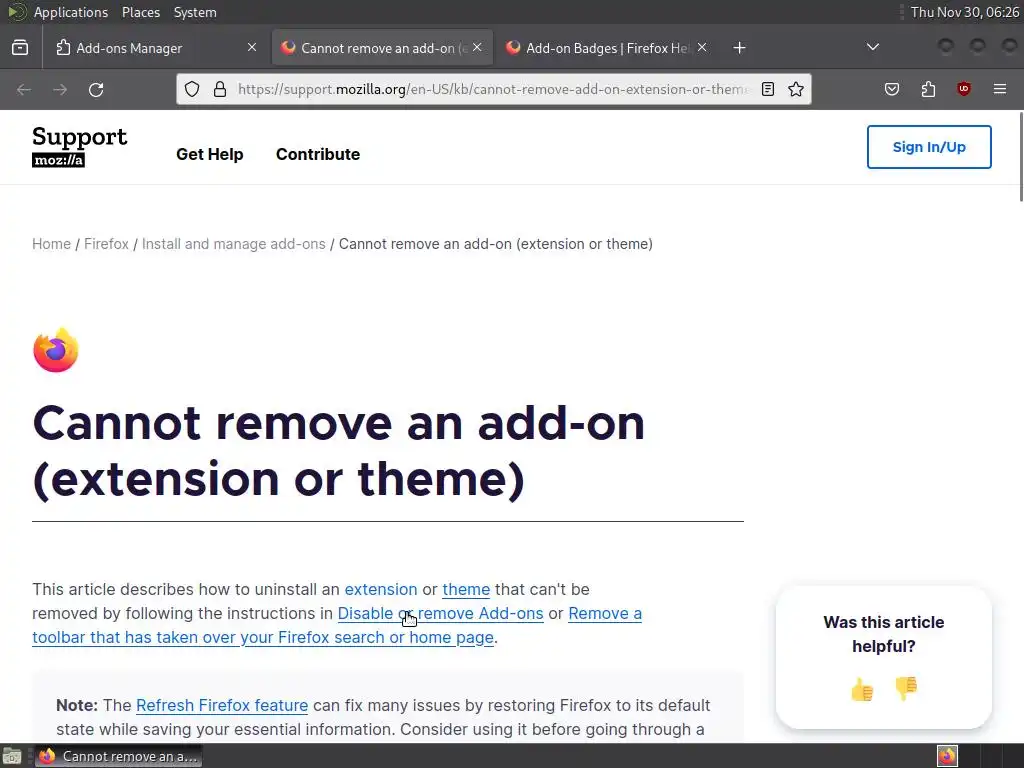The width and height of the screenshot is (1024, 768).
Task: Click the show desktop icon in taskbar
Action: (x=12, y=756)
